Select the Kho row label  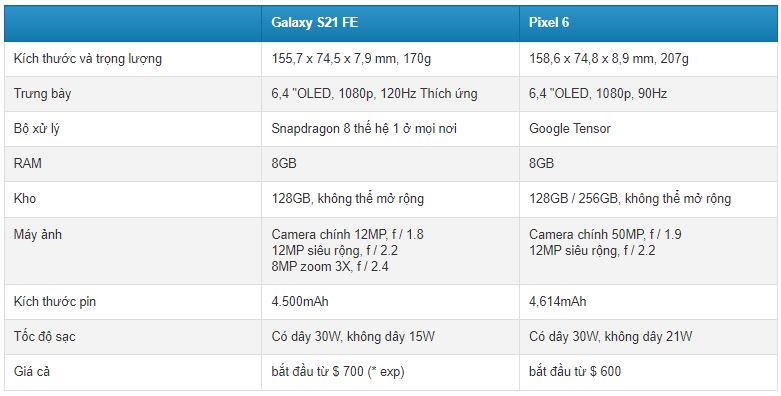pyautogui.click(x=25, y=199)
